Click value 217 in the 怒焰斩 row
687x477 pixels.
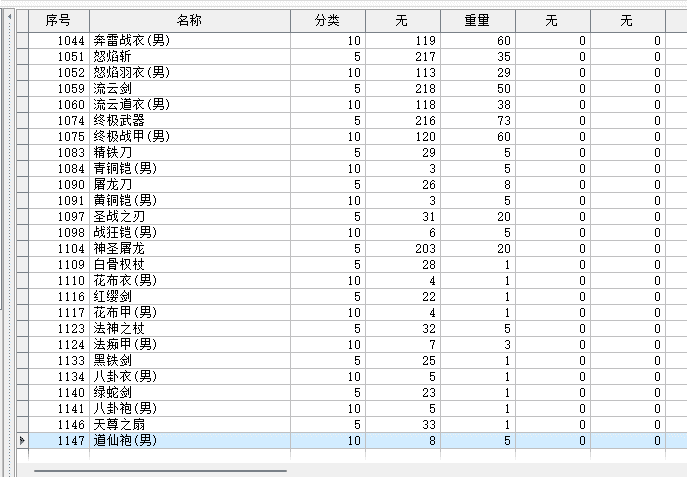pos(403,57)
